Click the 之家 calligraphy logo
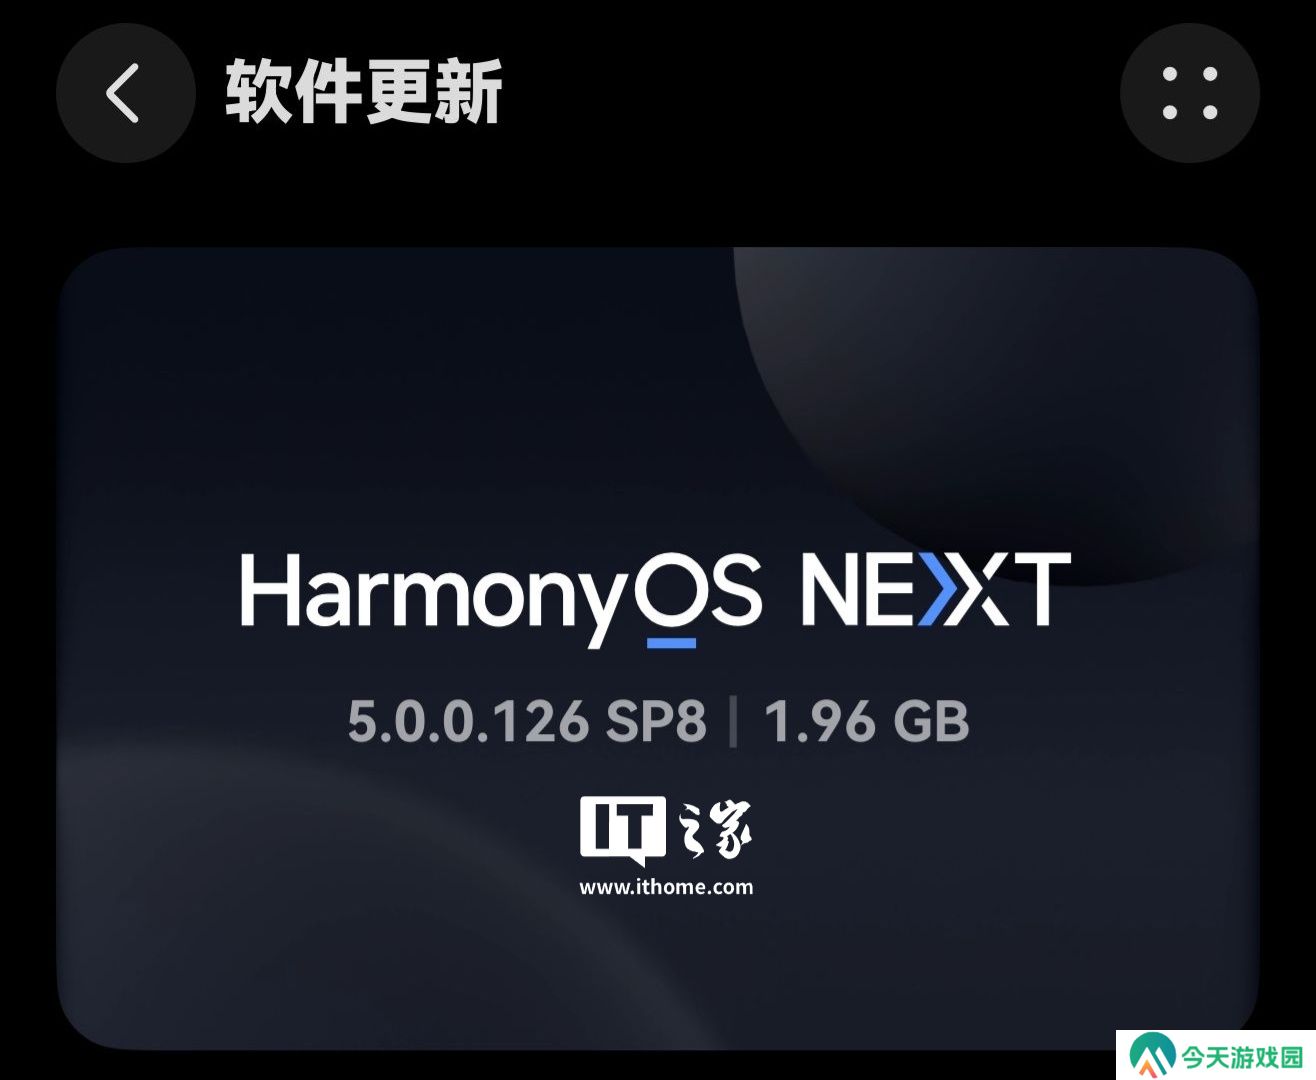The height and width of the screenshot is (1080, 1316). pos(715,830)
